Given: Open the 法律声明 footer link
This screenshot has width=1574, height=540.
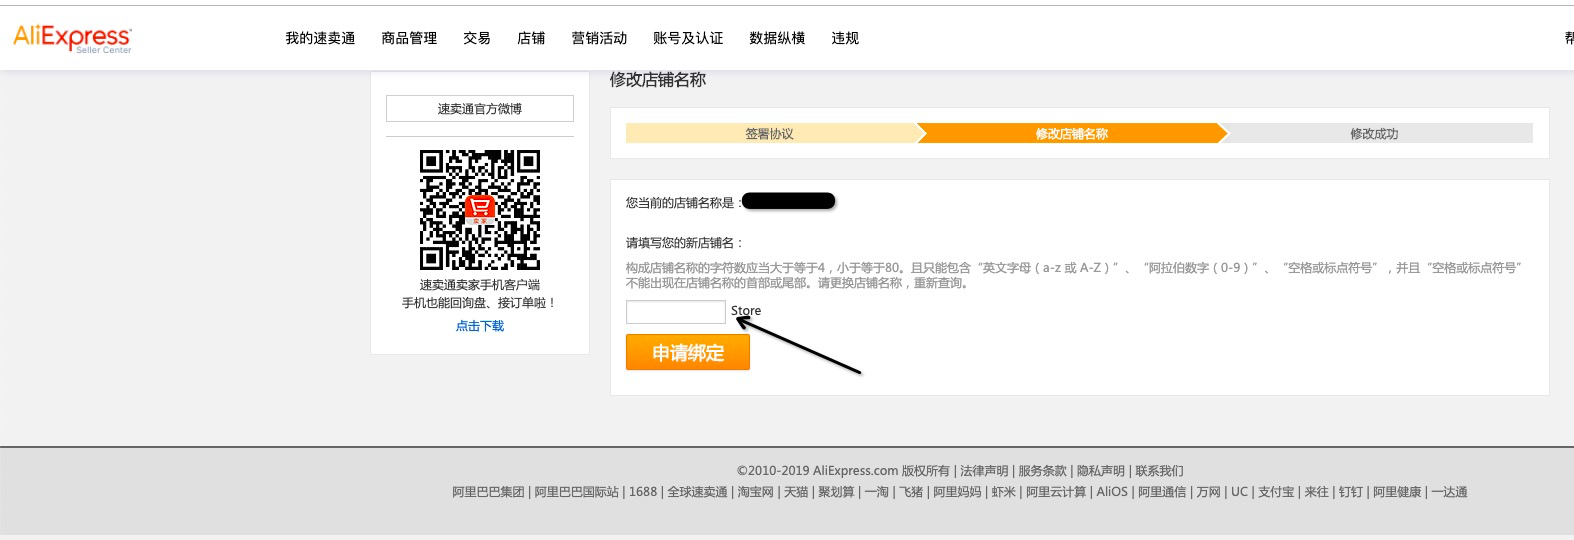Looking at the screenshot, I should pos(984,471).
